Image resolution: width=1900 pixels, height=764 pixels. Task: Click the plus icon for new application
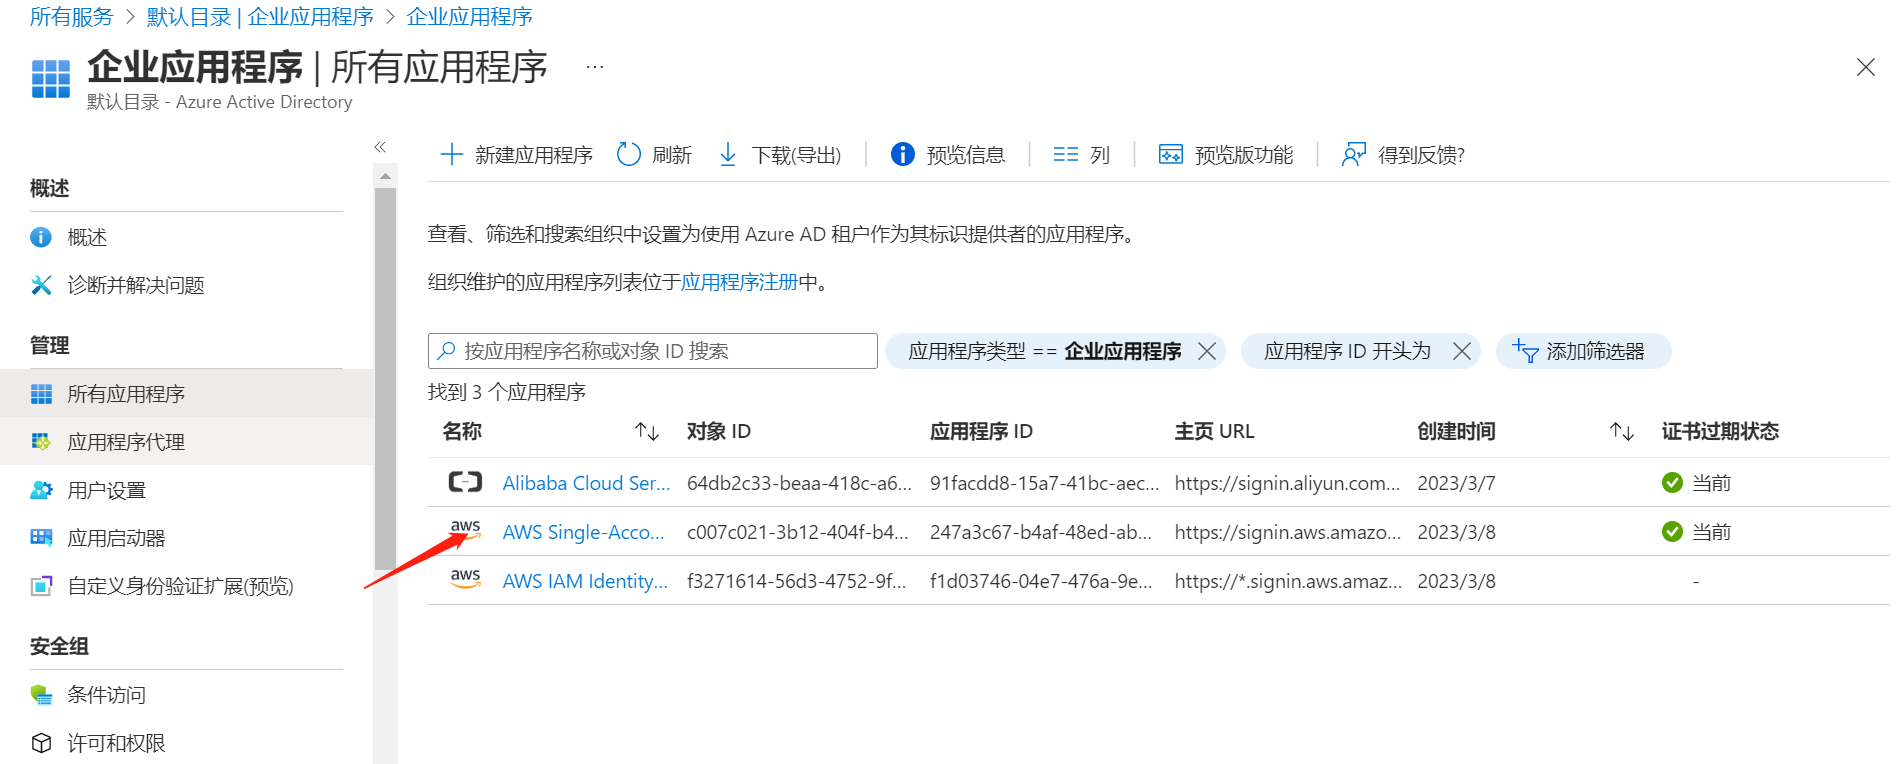pyautogui.click(x=452, y=154)
